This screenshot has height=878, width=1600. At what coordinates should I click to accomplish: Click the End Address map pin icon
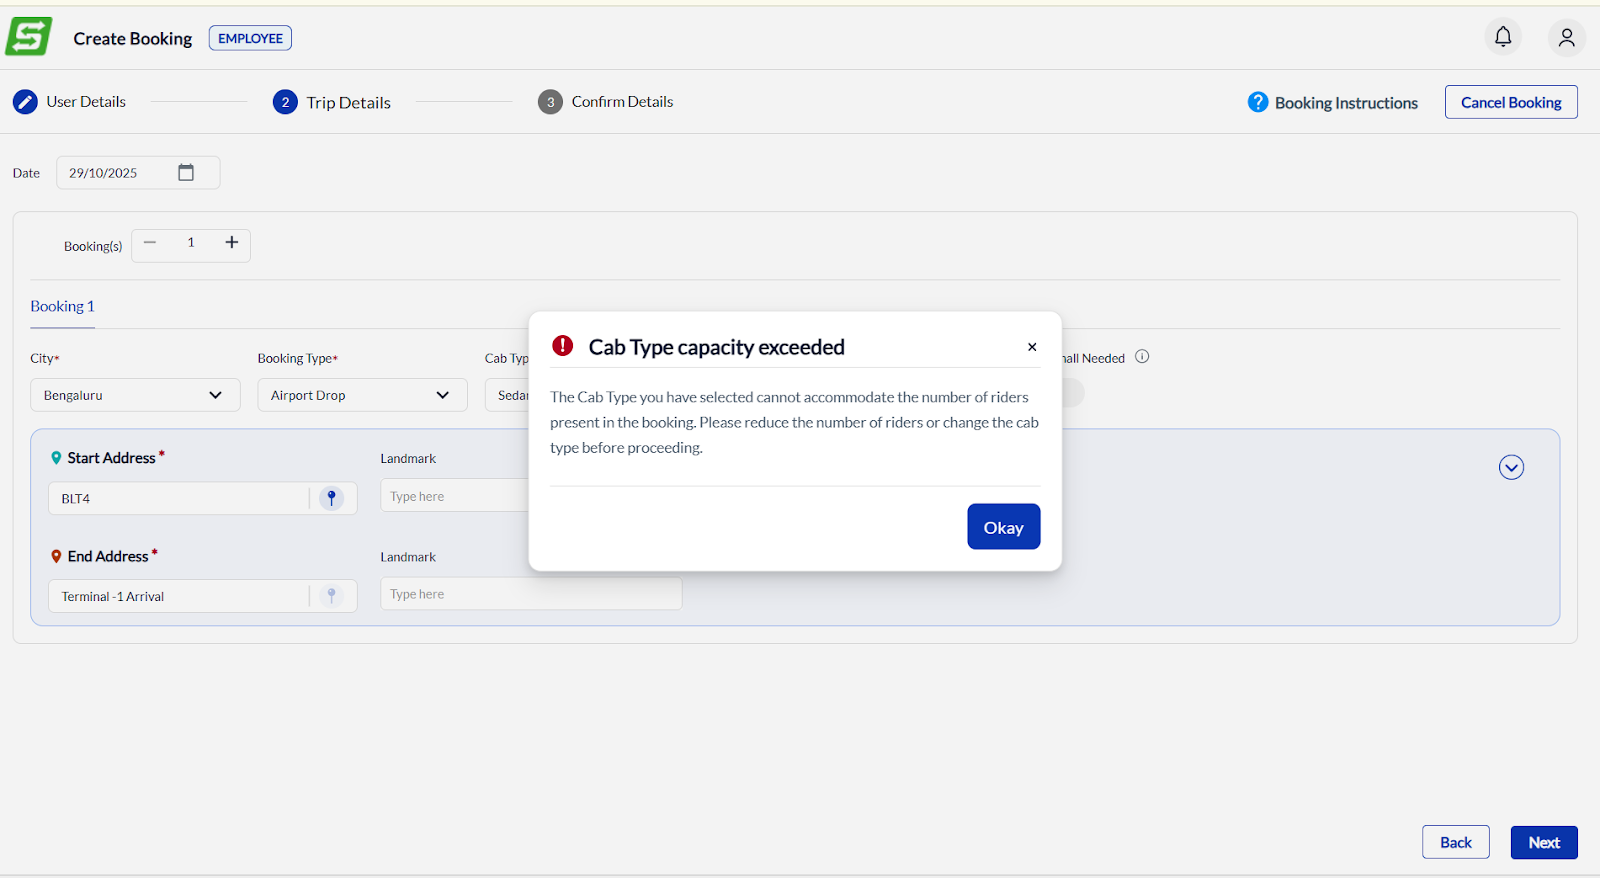[x=332, y=596]
